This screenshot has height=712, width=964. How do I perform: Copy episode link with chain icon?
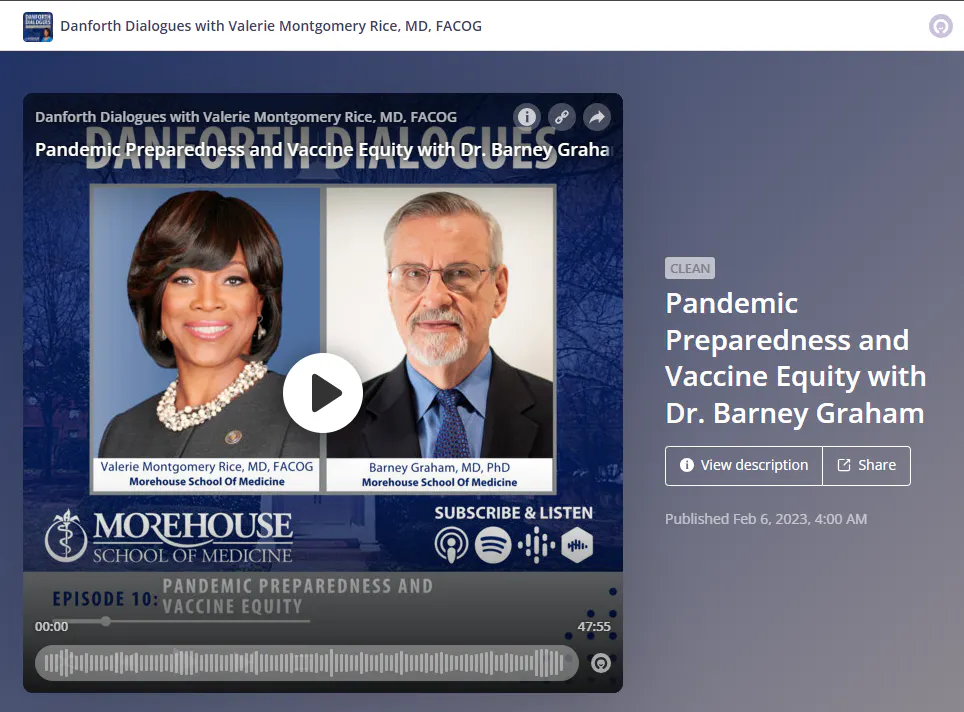click(x=562, y=117)
